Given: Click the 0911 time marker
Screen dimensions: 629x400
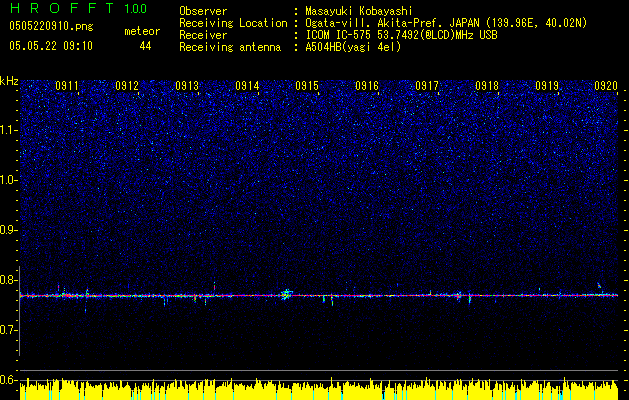Looking at the screenshot, I should tap(67, 86).
